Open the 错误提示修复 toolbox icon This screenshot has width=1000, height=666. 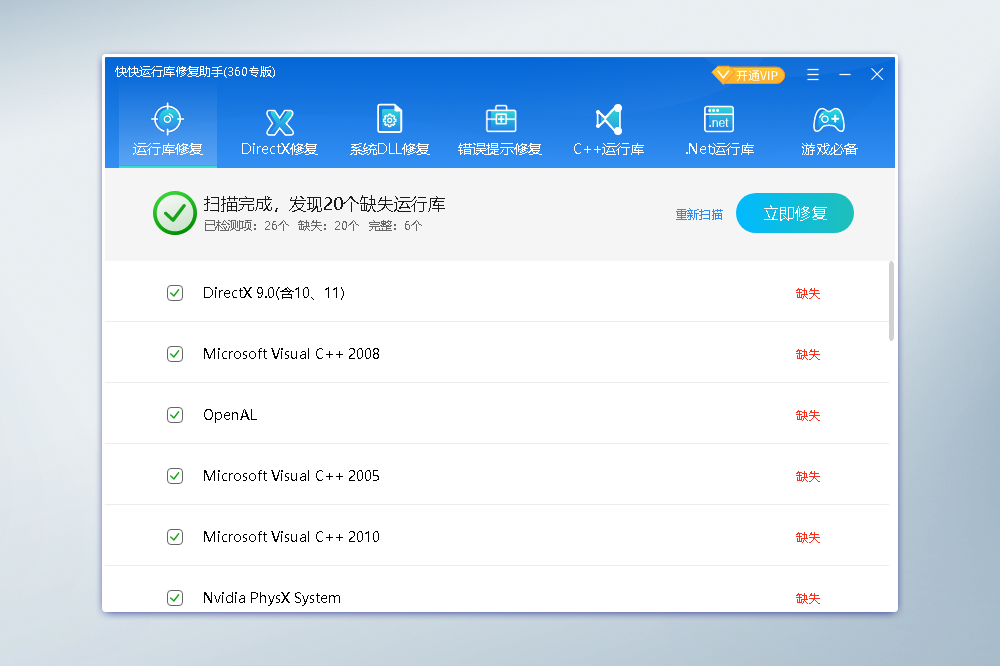point(500,119)
